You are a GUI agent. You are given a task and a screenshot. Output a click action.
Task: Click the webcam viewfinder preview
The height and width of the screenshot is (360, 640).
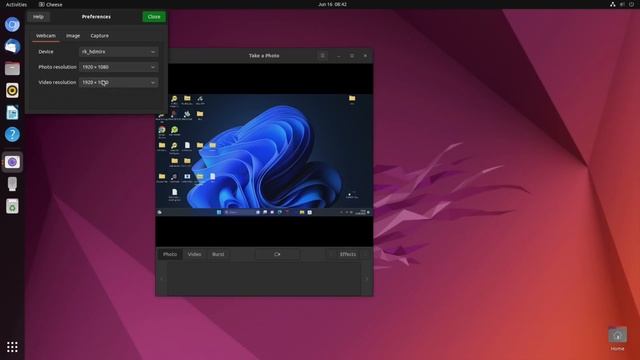(x=264, y=155)
